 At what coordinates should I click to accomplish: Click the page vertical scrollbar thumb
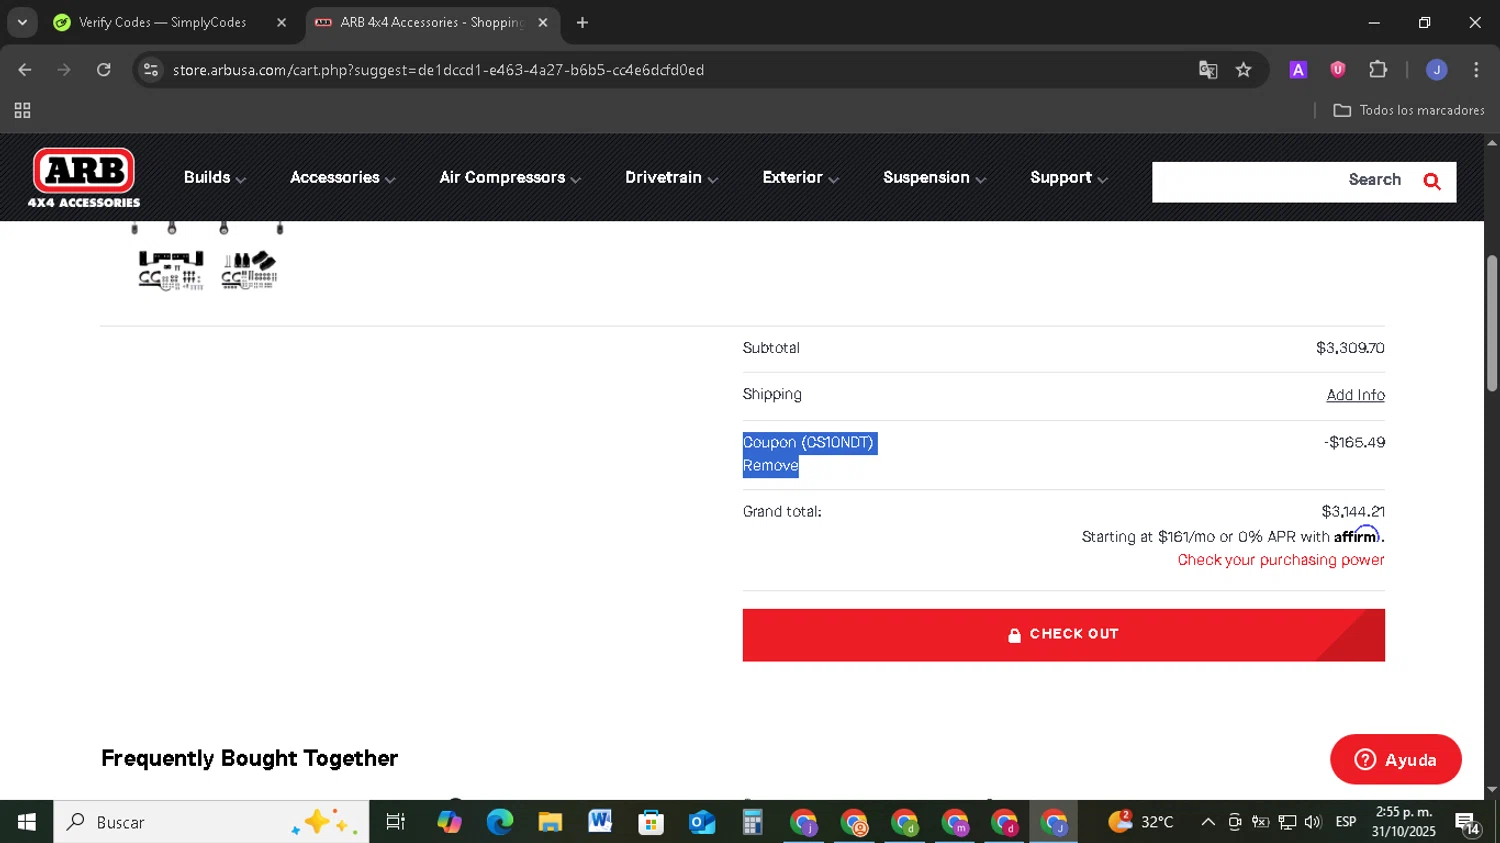point(1491,323)
